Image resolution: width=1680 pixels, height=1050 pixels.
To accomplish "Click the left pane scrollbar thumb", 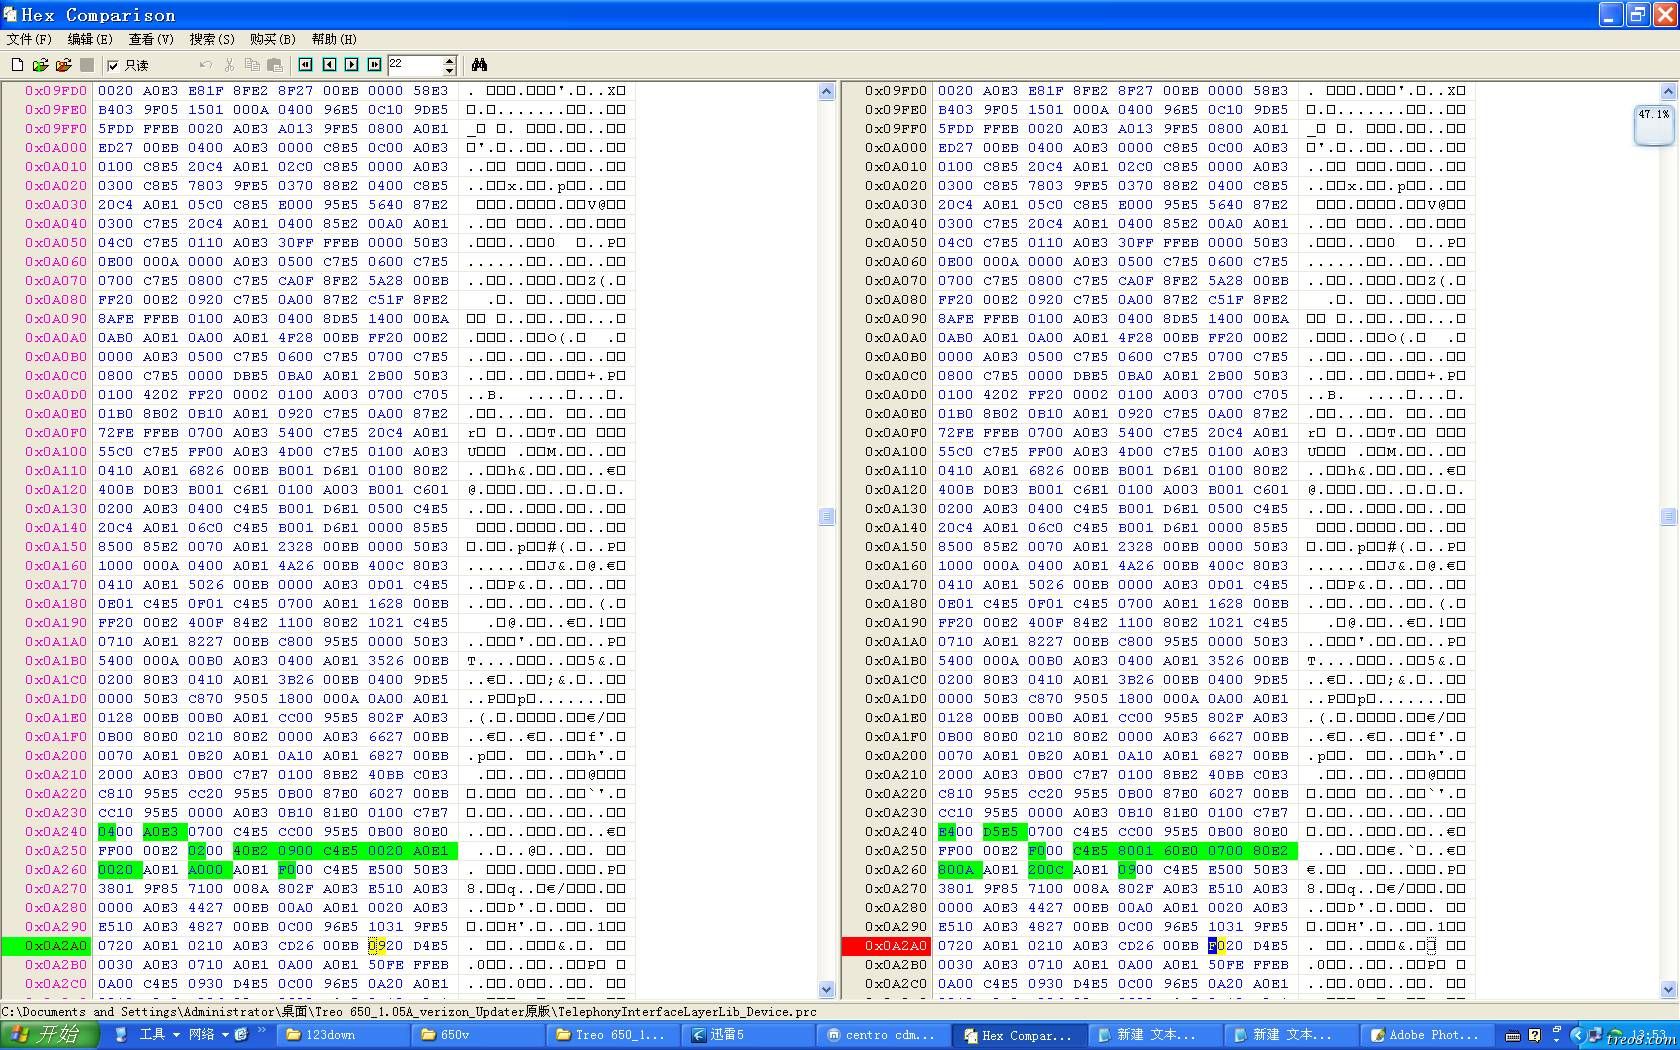I will click(x=827, y=517).
